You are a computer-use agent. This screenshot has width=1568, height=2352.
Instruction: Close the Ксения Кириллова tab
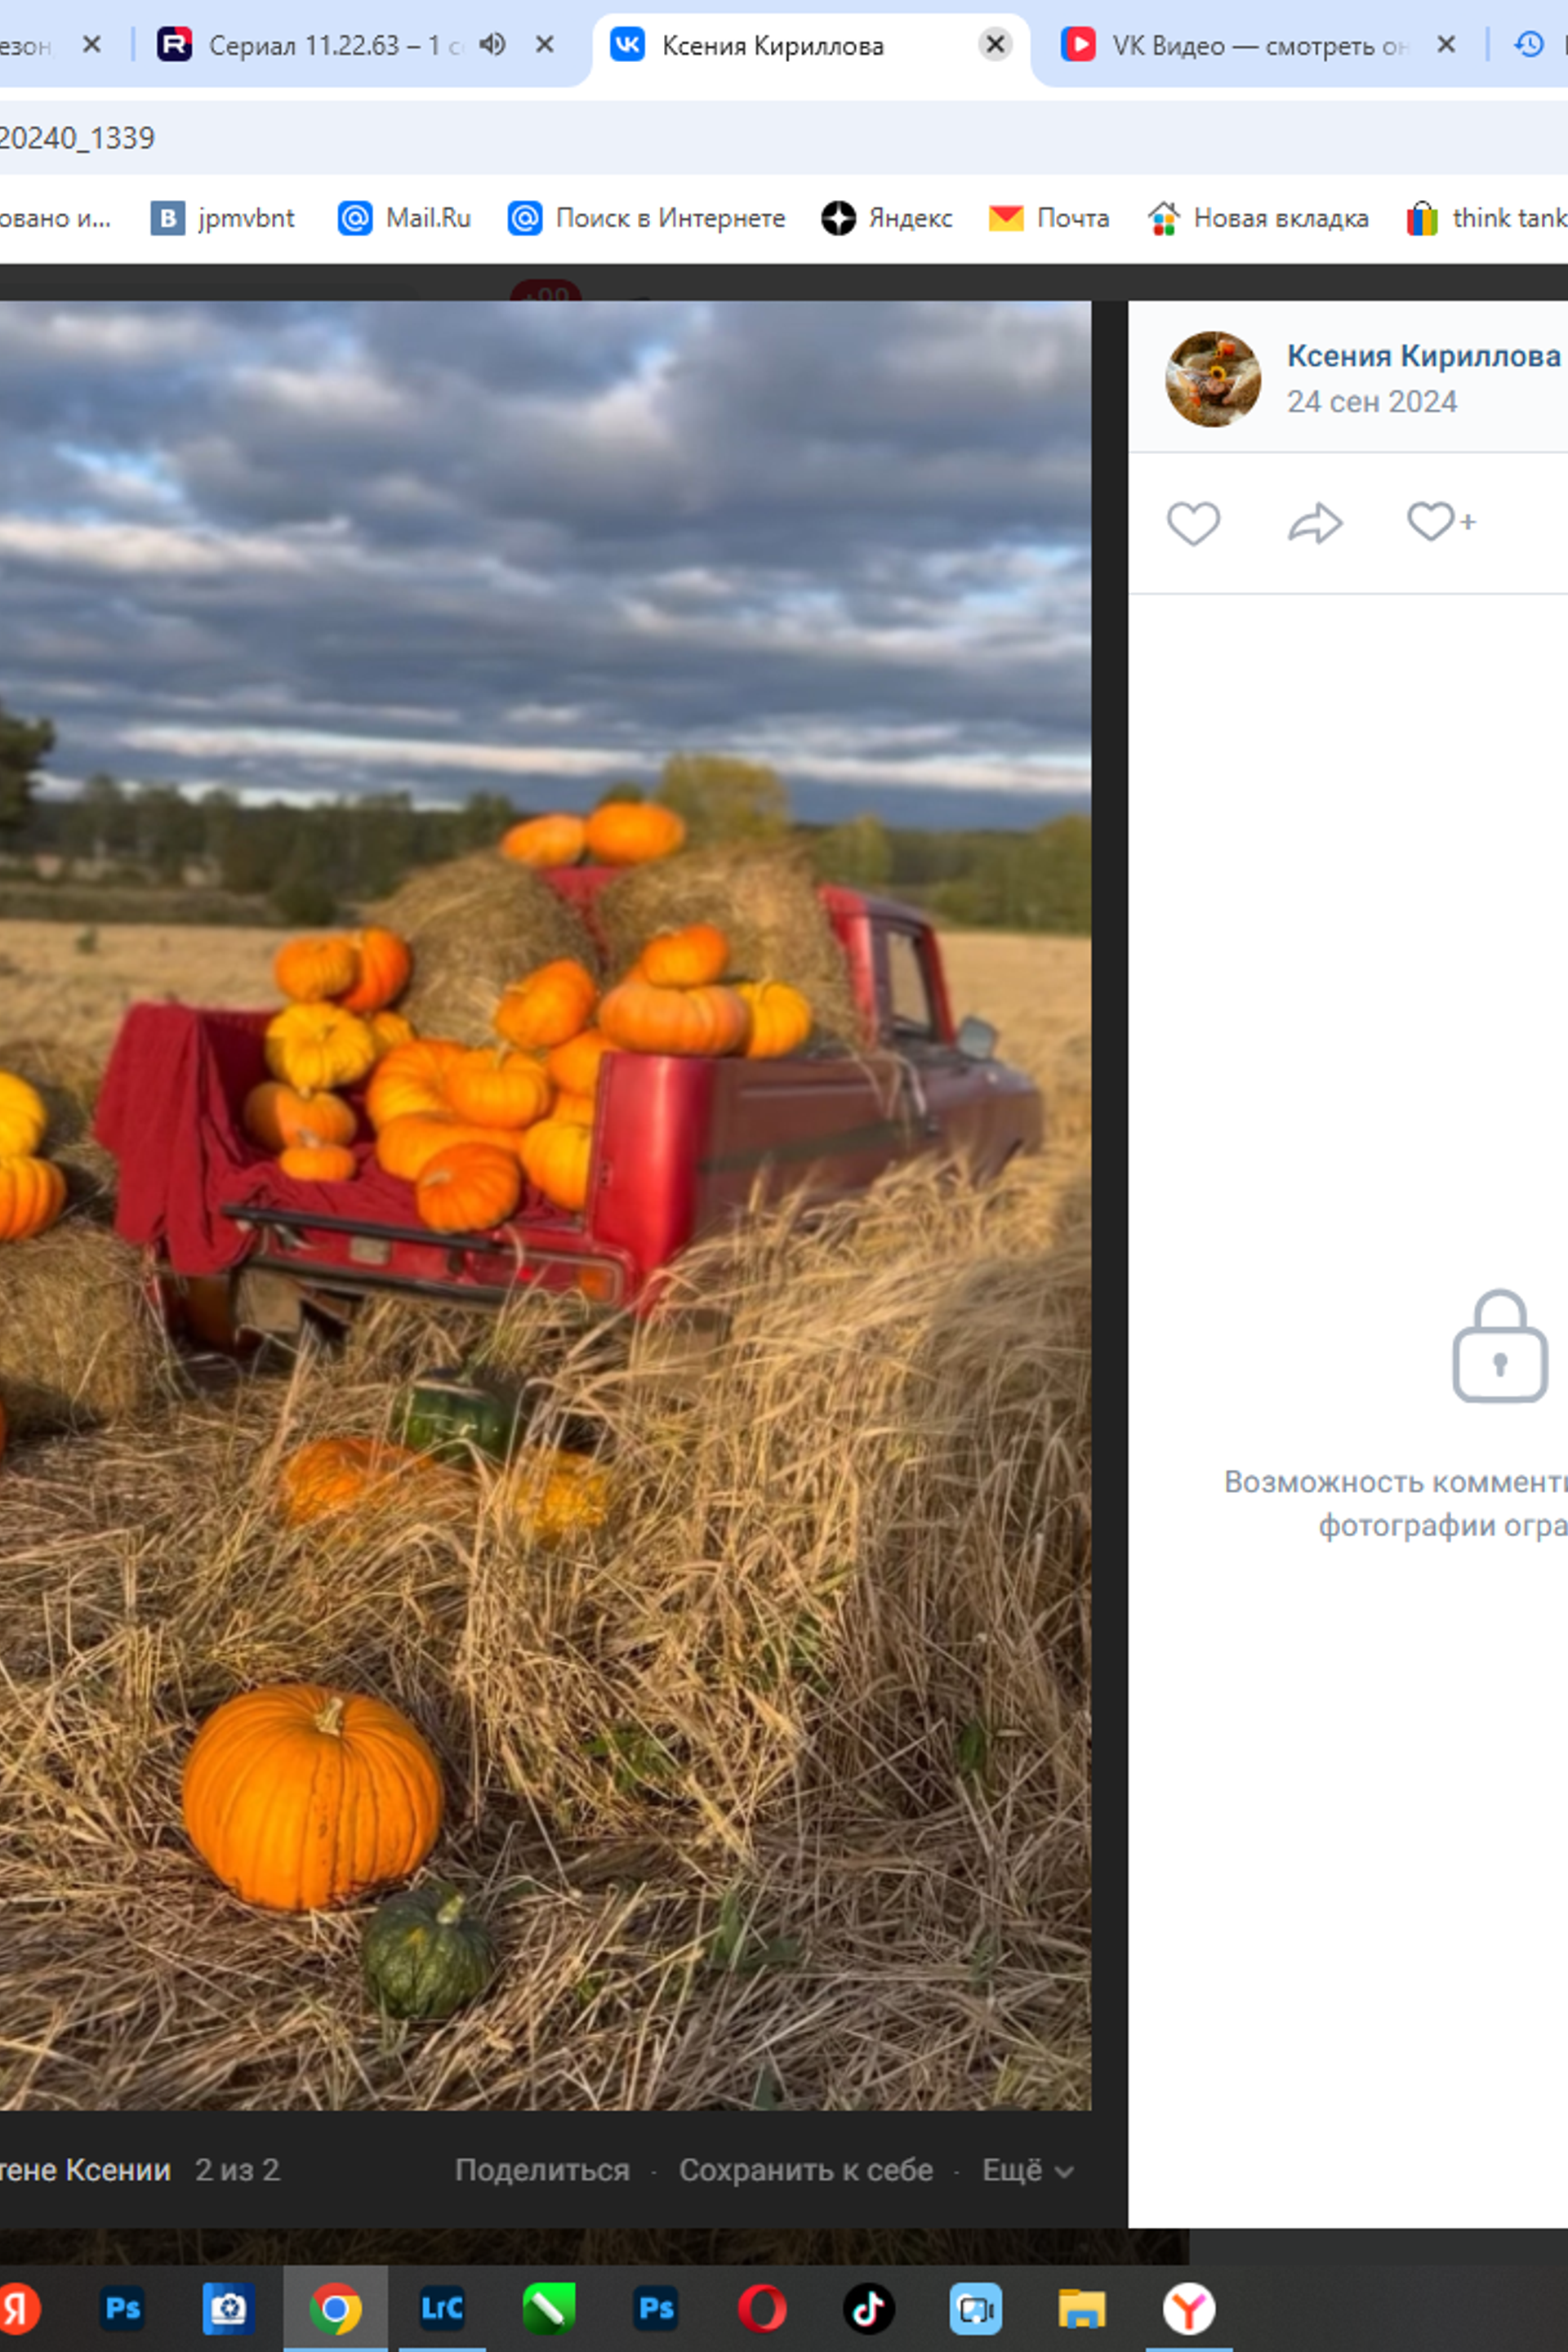[995, 44]
